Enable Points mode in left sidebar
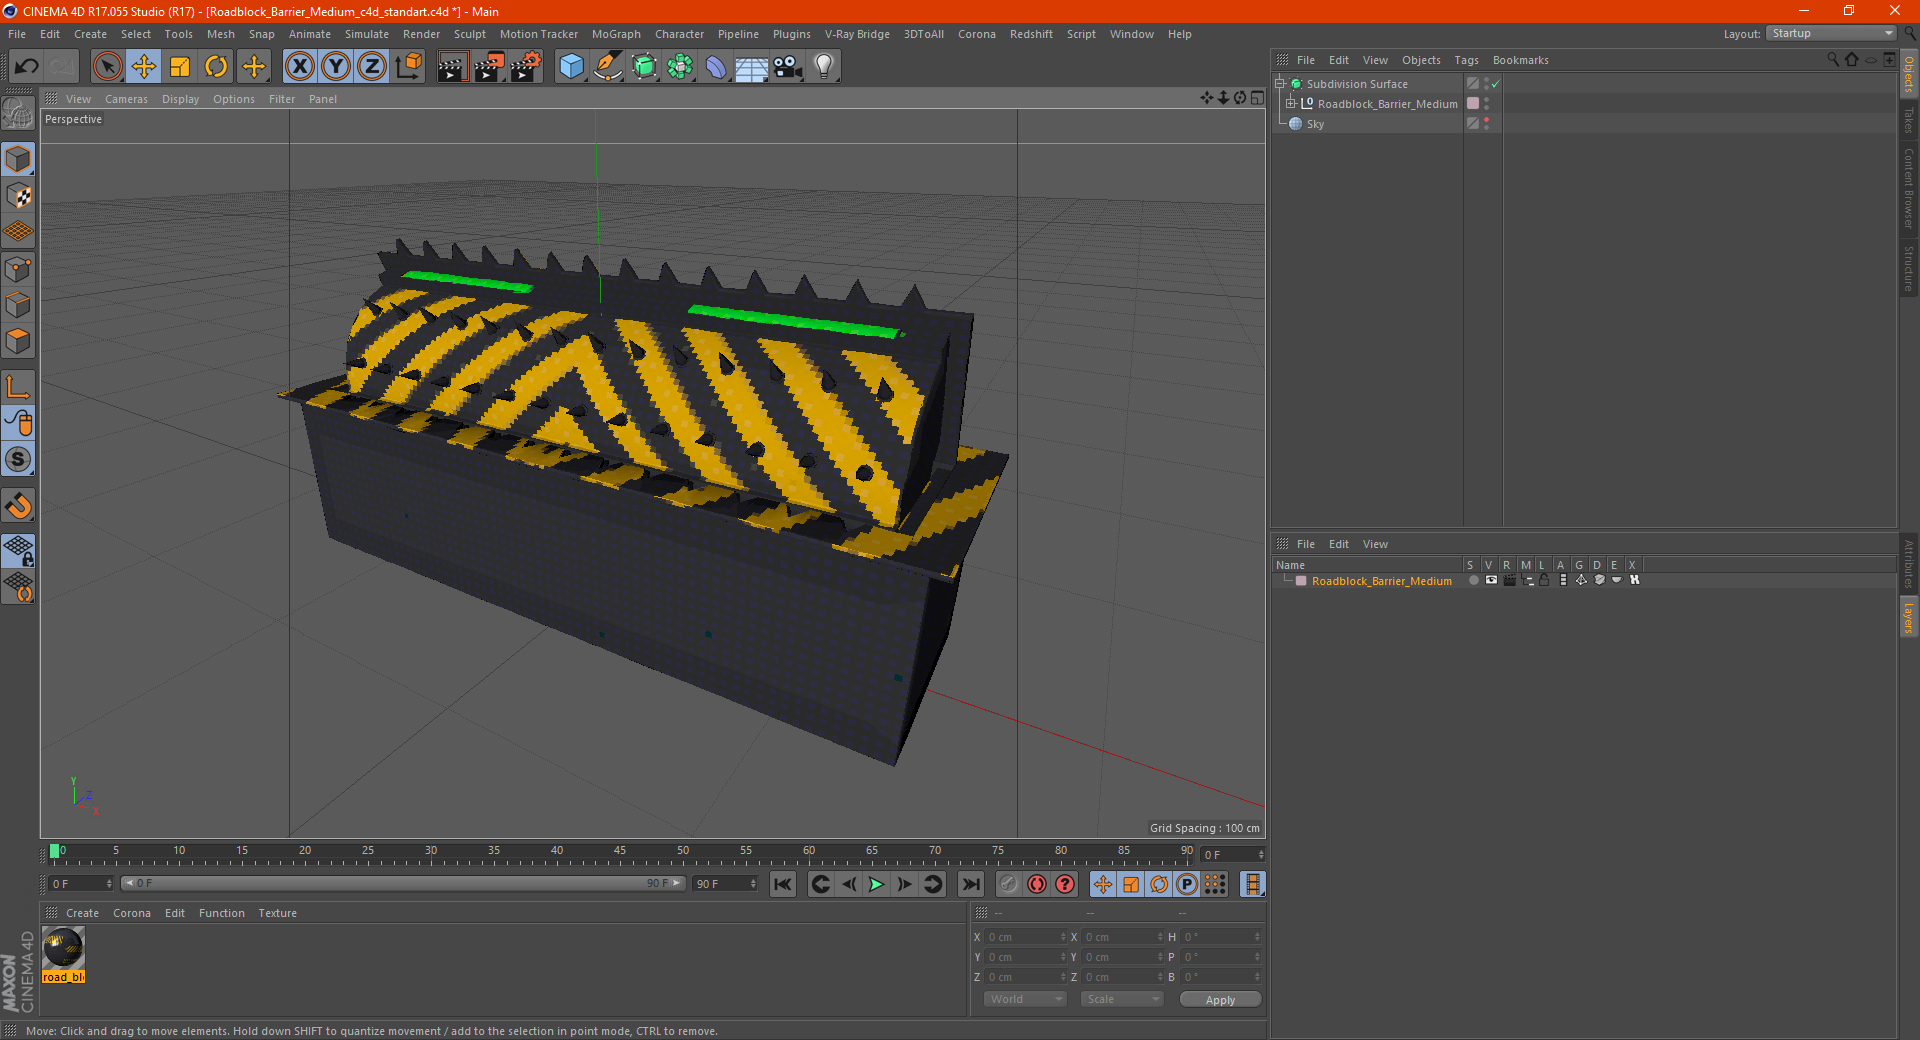The width and height of the screenshot is (1920, 1040). point(18,269)
